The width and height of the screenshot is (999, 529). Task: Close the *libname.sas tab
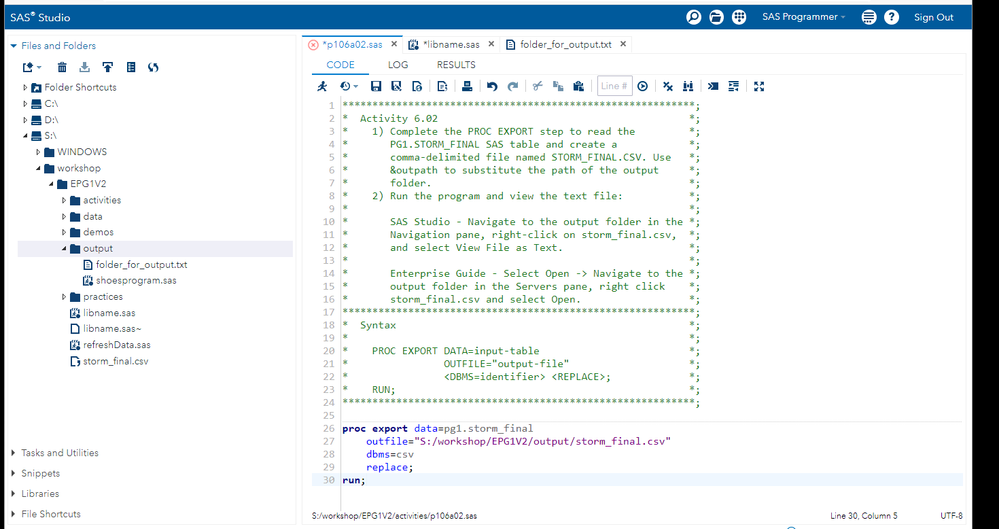coord(492,44)
